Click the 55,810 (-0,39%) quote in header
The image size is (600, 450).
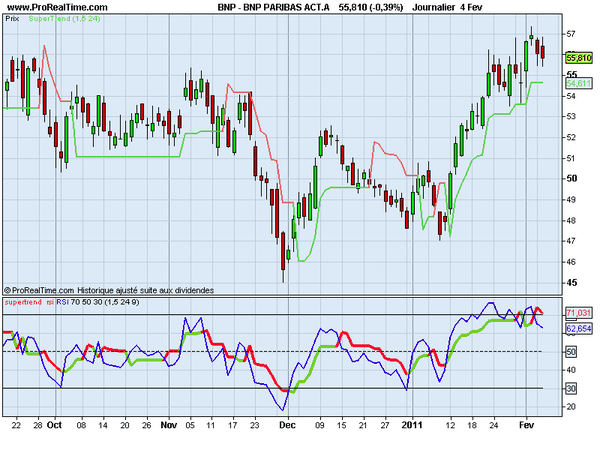pyautogui.click(x=370, y=7)
